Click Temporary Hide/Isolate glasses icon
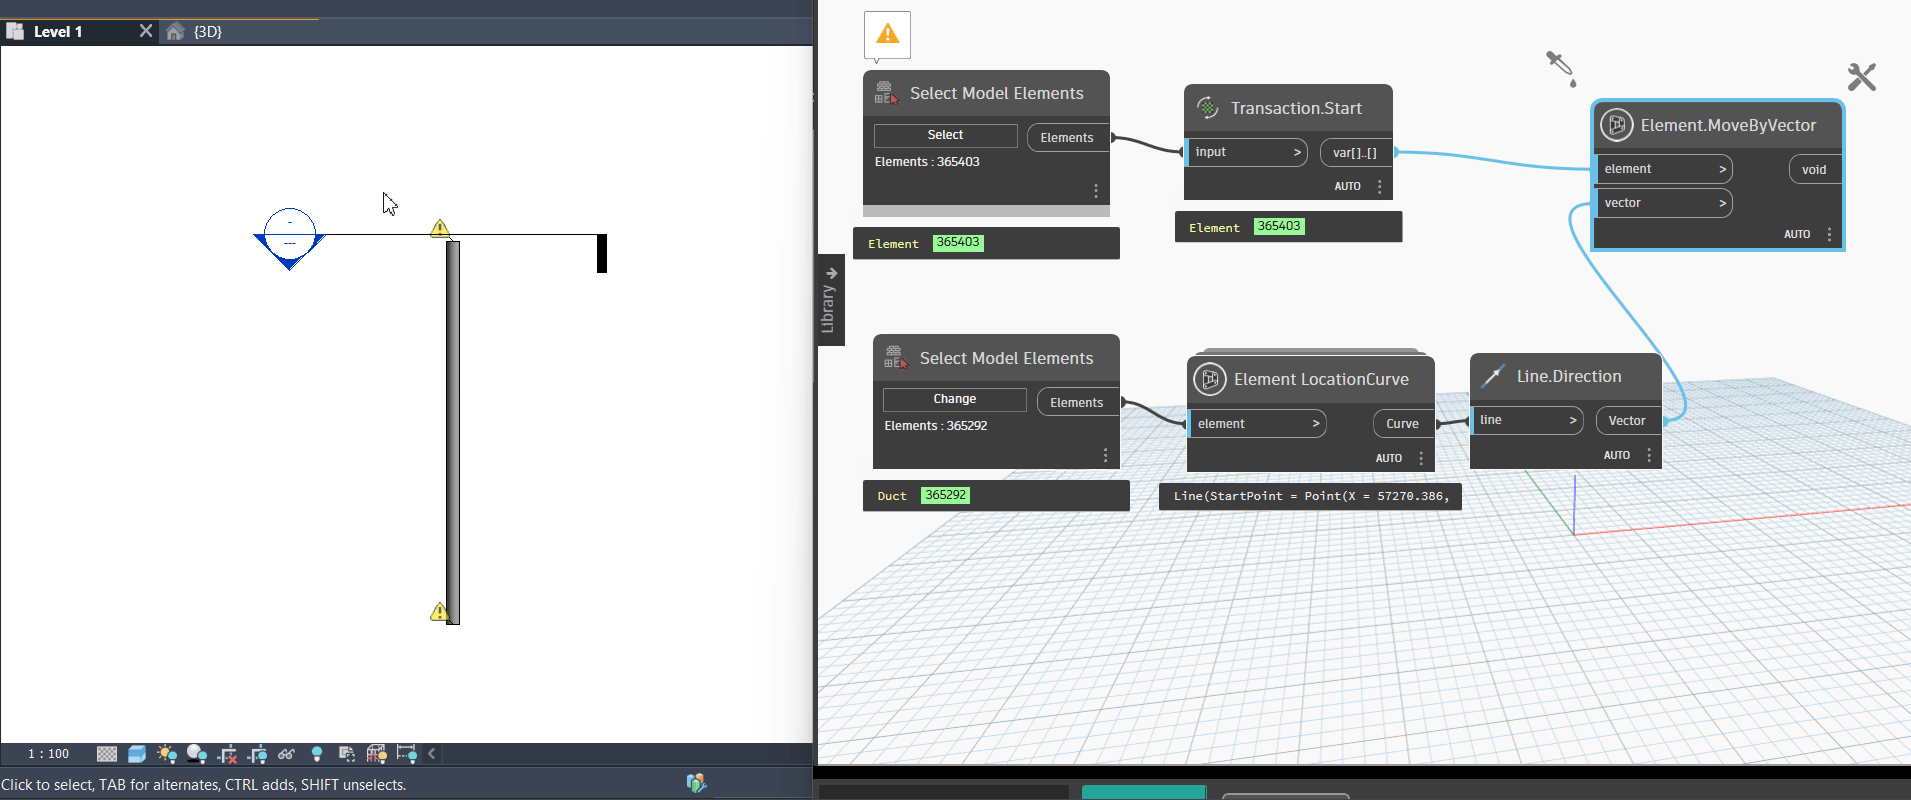Screen dimensions: 1911x800 click(x=287, y=754)
